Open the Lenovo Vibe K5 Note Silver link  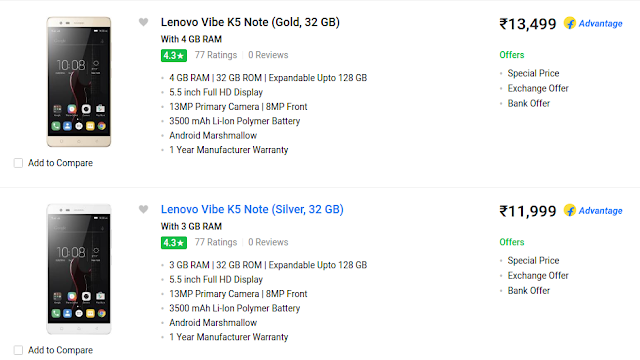(x=252, y=209)
